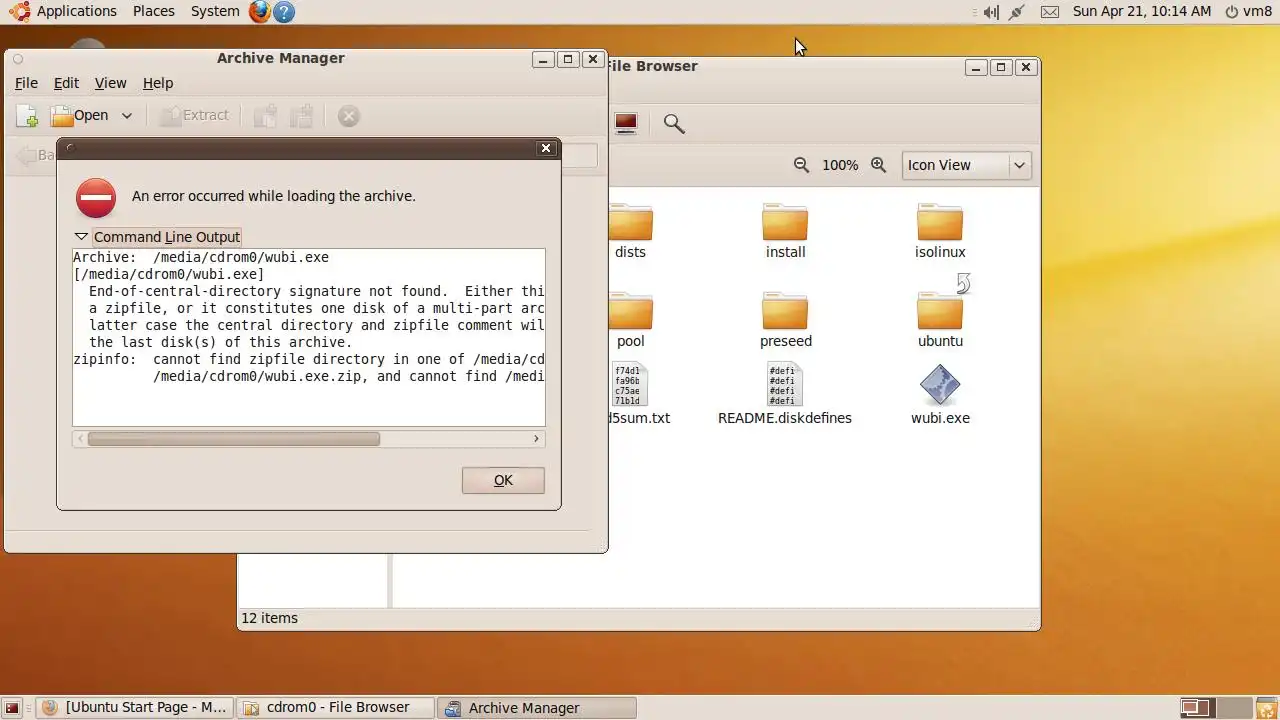1280x720 pixels.
Task: Click the horizontal scrollbar thumb in output box
Action: click(x=233, y=438)
